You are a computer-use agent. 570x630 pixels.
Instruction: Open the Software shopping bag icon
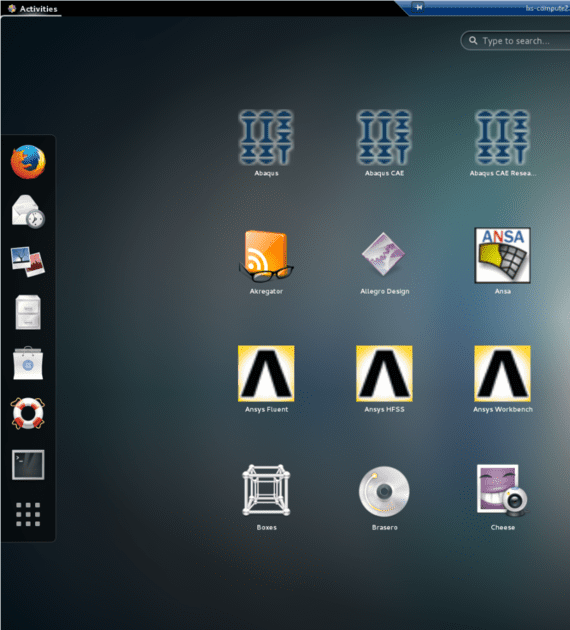(x=28, y=363)
